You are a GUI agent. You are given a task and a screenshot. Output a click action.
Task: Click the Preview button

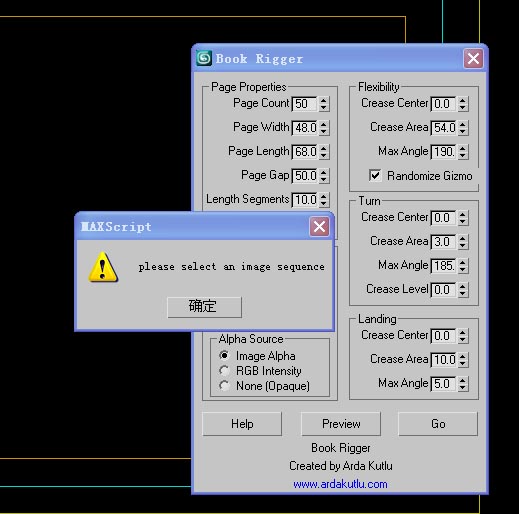[341, 424]
